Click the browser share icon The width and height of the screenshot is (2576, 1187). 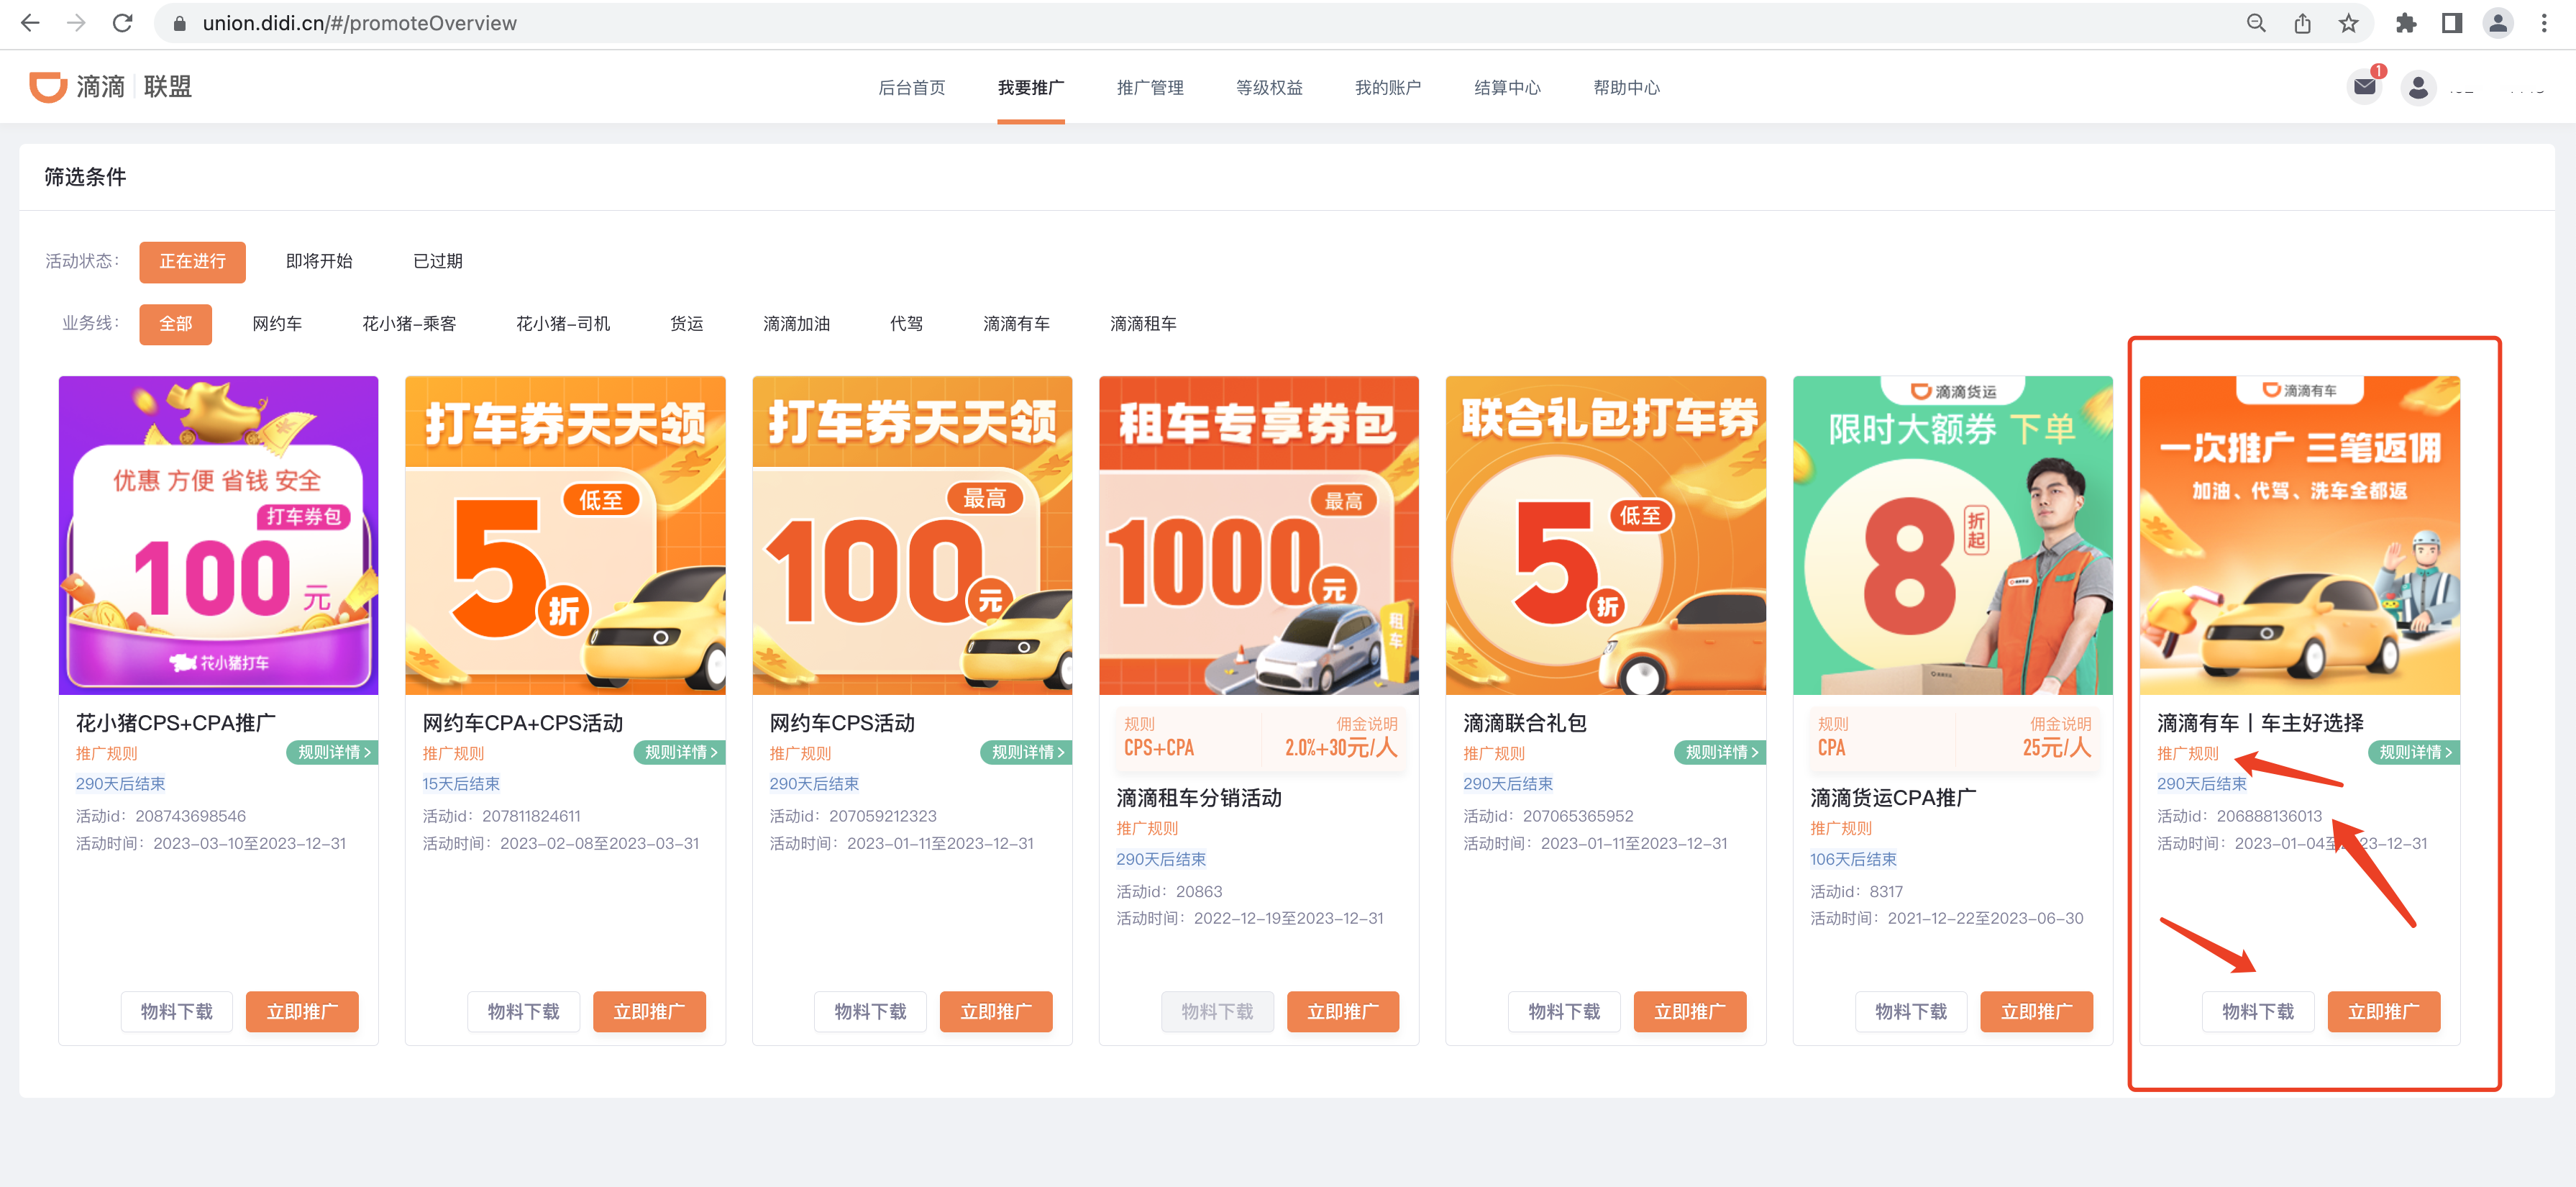[x=2302, y=23]
